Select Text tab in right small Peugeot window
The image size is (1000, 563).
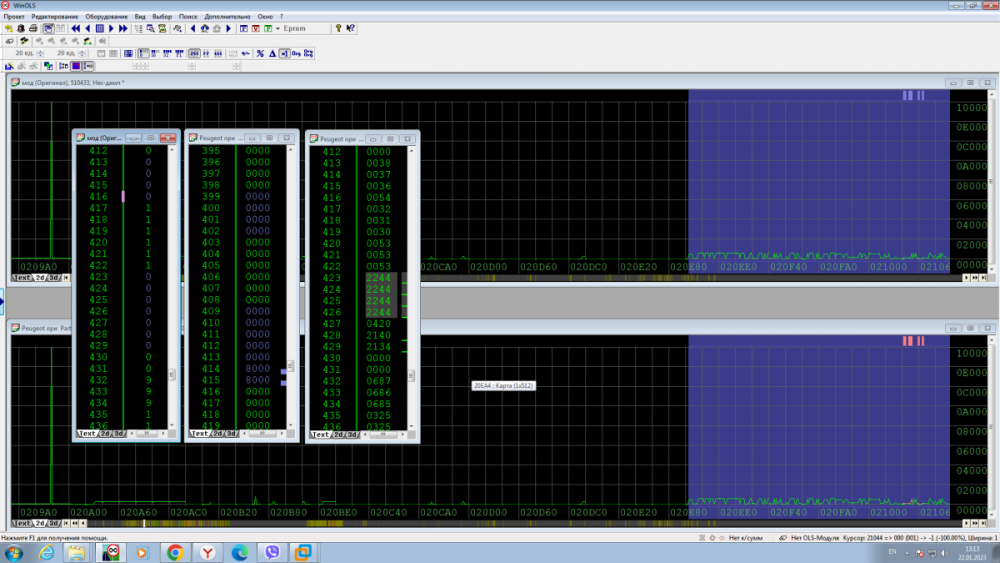coord(320,435)
